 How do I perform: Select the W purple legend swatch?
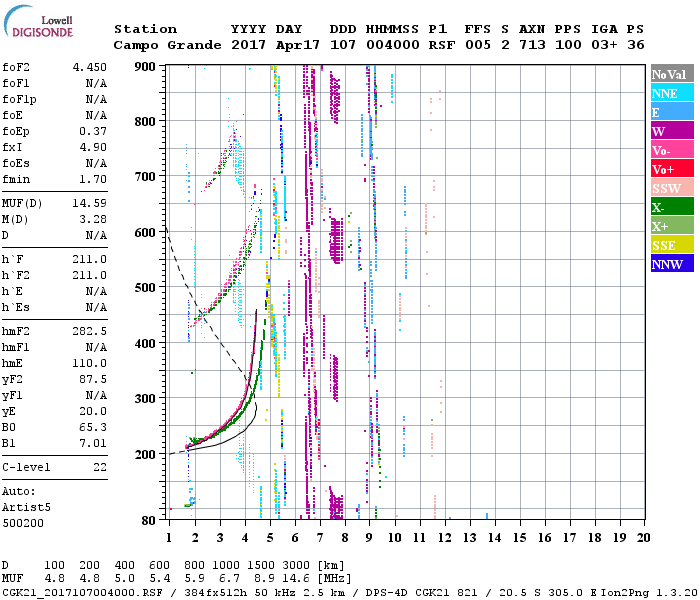point(672,131)
